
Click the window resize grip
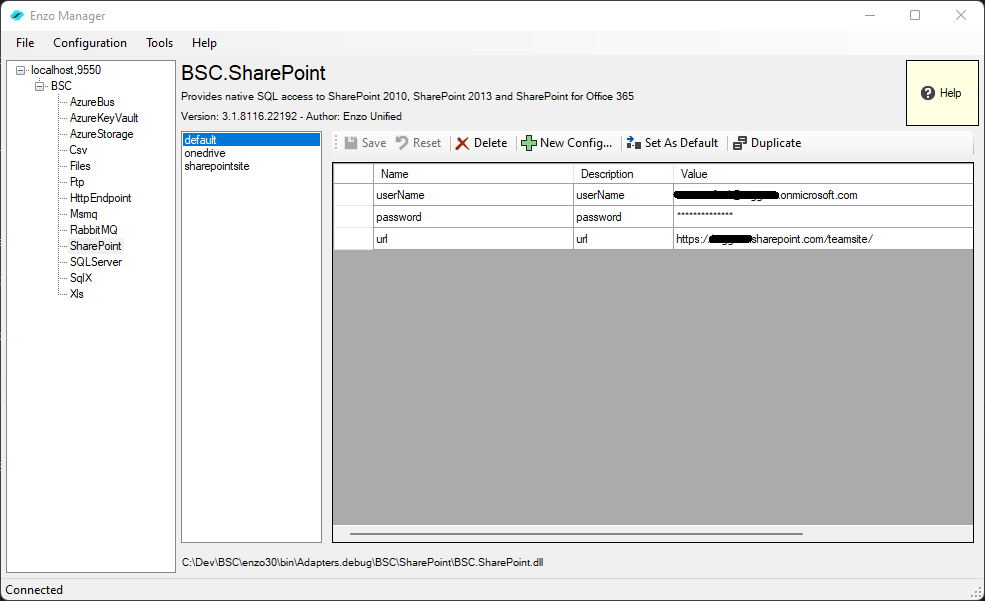pos(977,592)
